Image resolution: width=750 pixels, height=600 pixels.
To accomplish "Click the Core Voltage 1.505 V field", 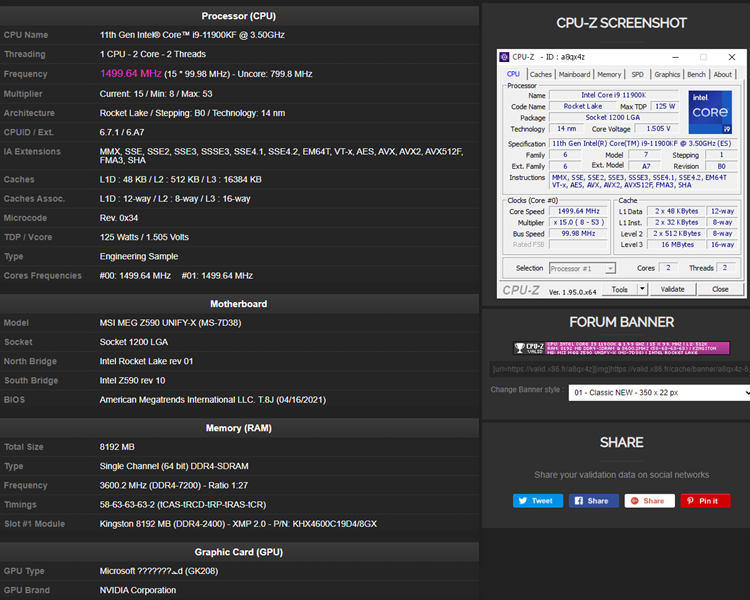I will [658, 129].
